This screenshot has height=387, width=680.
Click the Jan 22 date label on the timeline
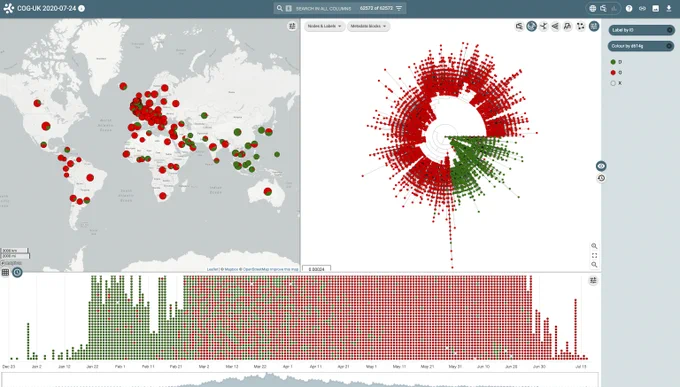click(x=92, y=367)
